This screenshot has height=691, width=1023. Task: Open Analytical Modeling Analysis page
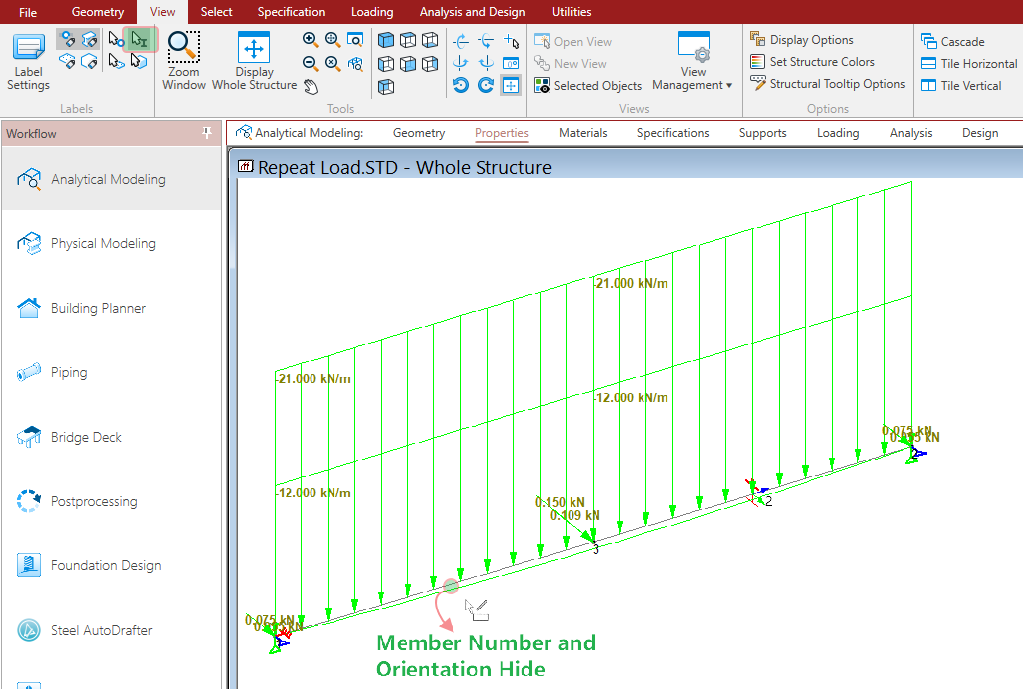coord(911,133)
